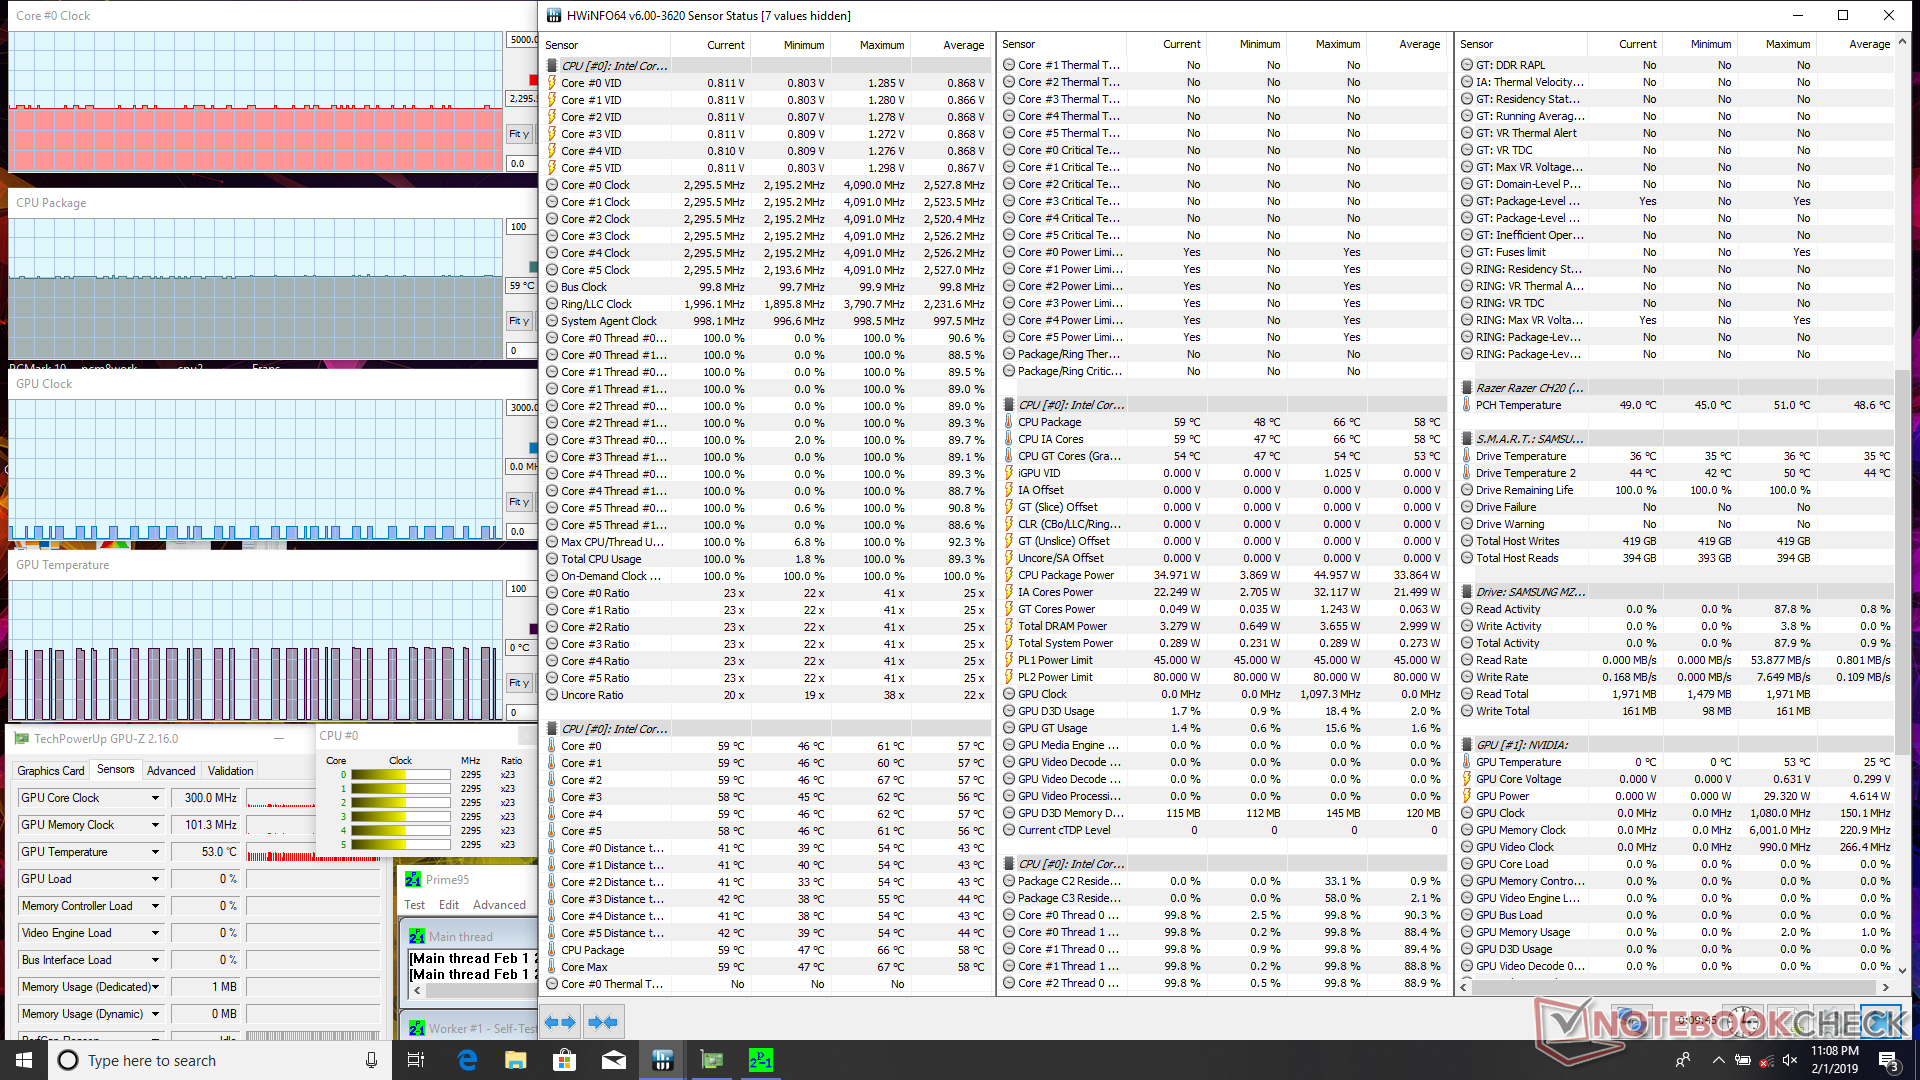Open the Mail app from the taskbar
This screenshot has height=1080, width=1920.
click(613, 1060)
